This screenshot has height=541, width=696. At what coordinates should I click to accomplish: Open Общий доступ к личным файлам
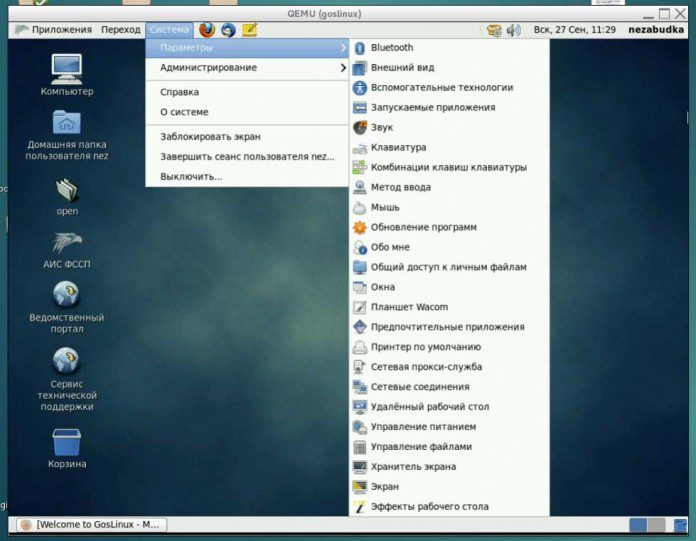[x=449, y=267]
